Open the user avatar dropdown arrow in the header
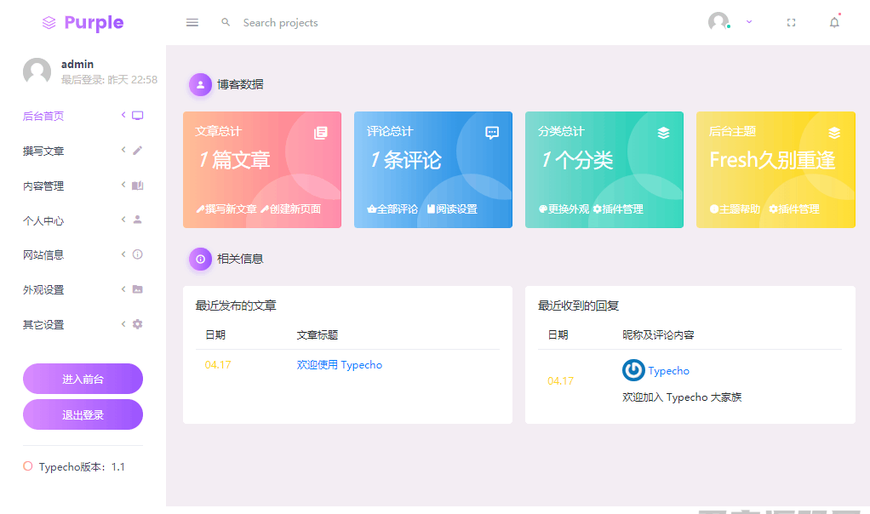This screenshot has width=870, height=514. [x=749, y=22]
